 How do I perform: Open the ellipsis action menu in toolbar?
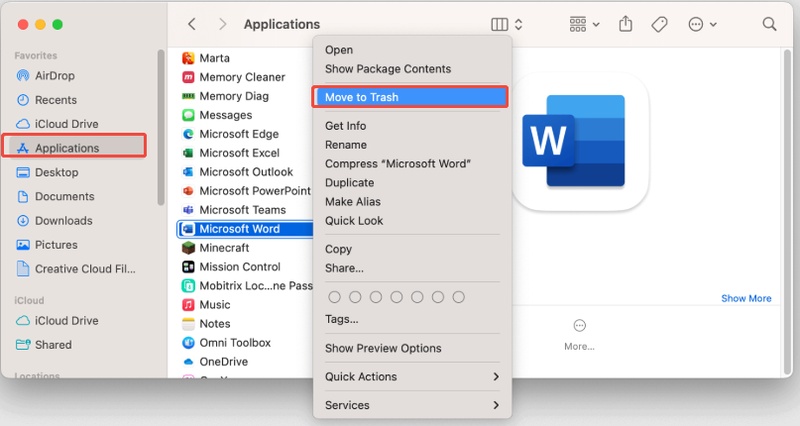click(x=702, y=24)
